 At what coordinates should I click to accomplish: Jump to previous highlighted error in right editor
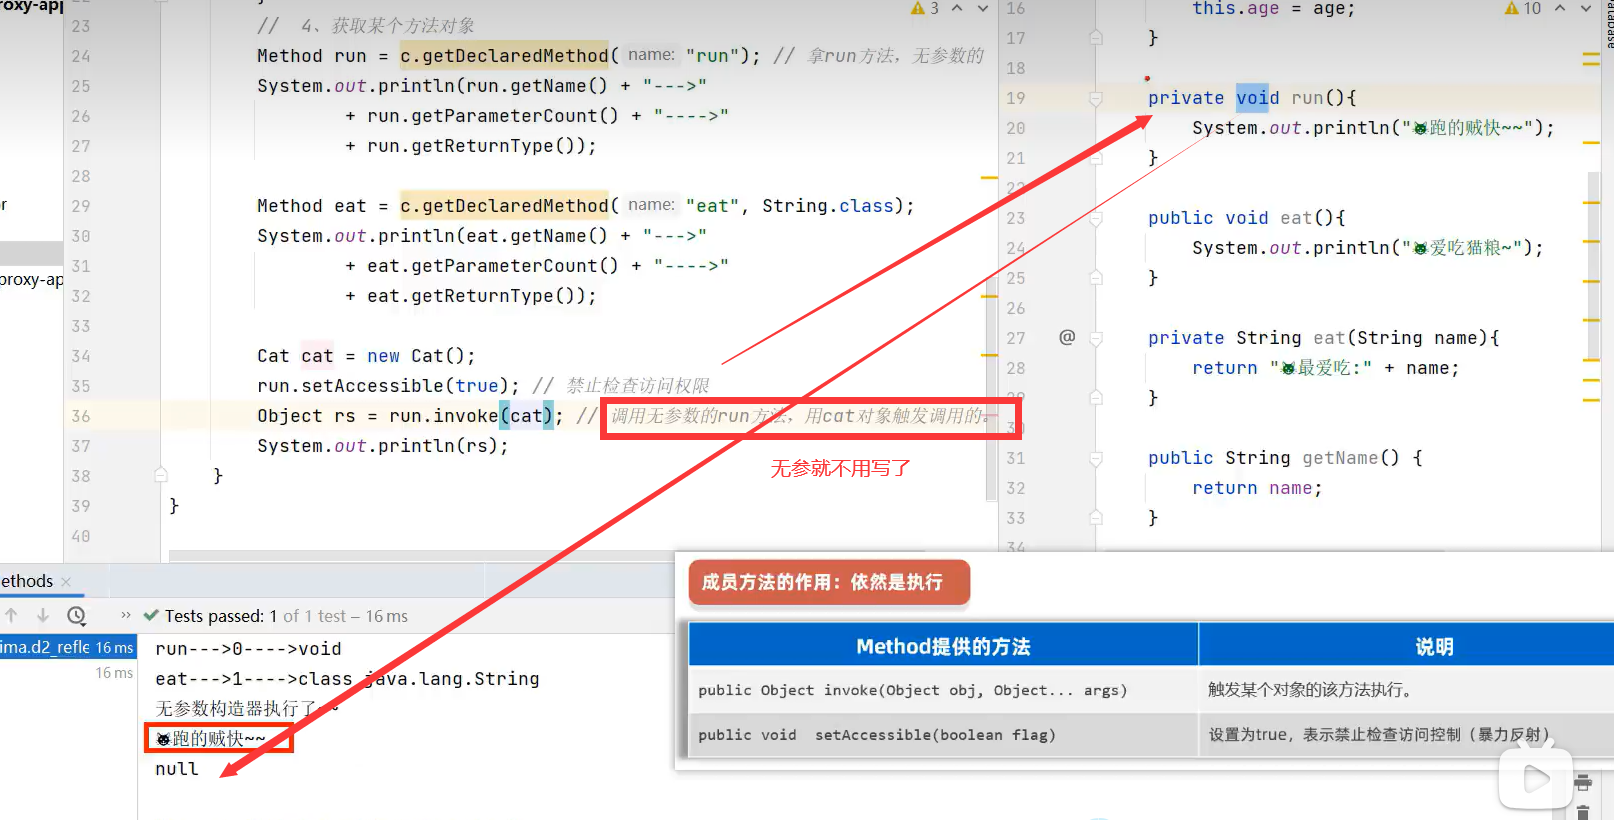click(1560, 8)
